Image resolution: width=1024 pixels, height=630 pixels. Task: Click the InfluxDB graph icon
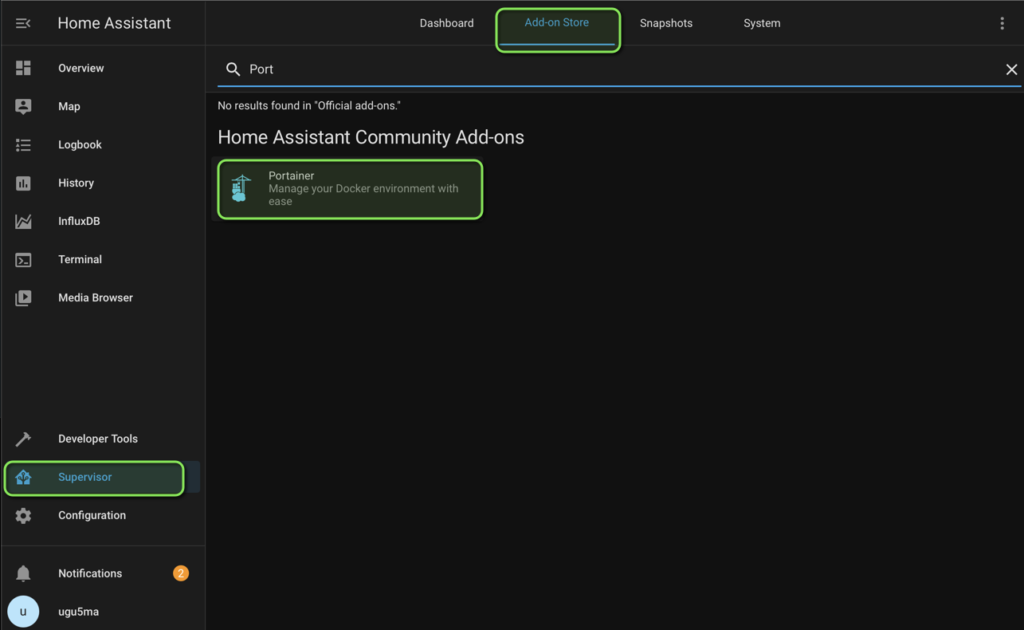(24, 221)
